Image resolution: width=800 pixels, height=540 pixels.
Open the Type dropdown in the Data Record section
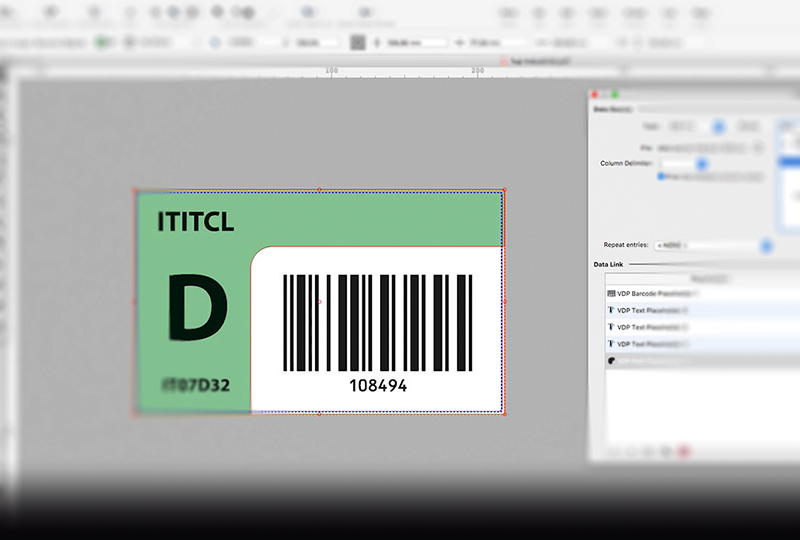(694, 126)
